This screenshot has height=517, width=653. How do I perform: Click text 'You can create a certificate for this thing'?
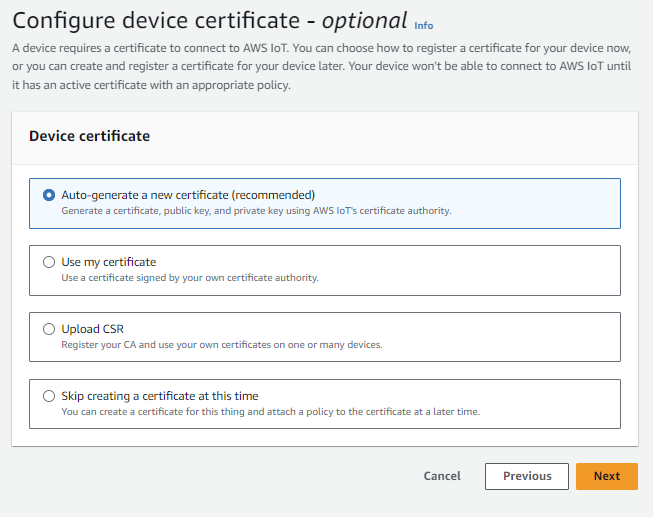click(153, 412)
